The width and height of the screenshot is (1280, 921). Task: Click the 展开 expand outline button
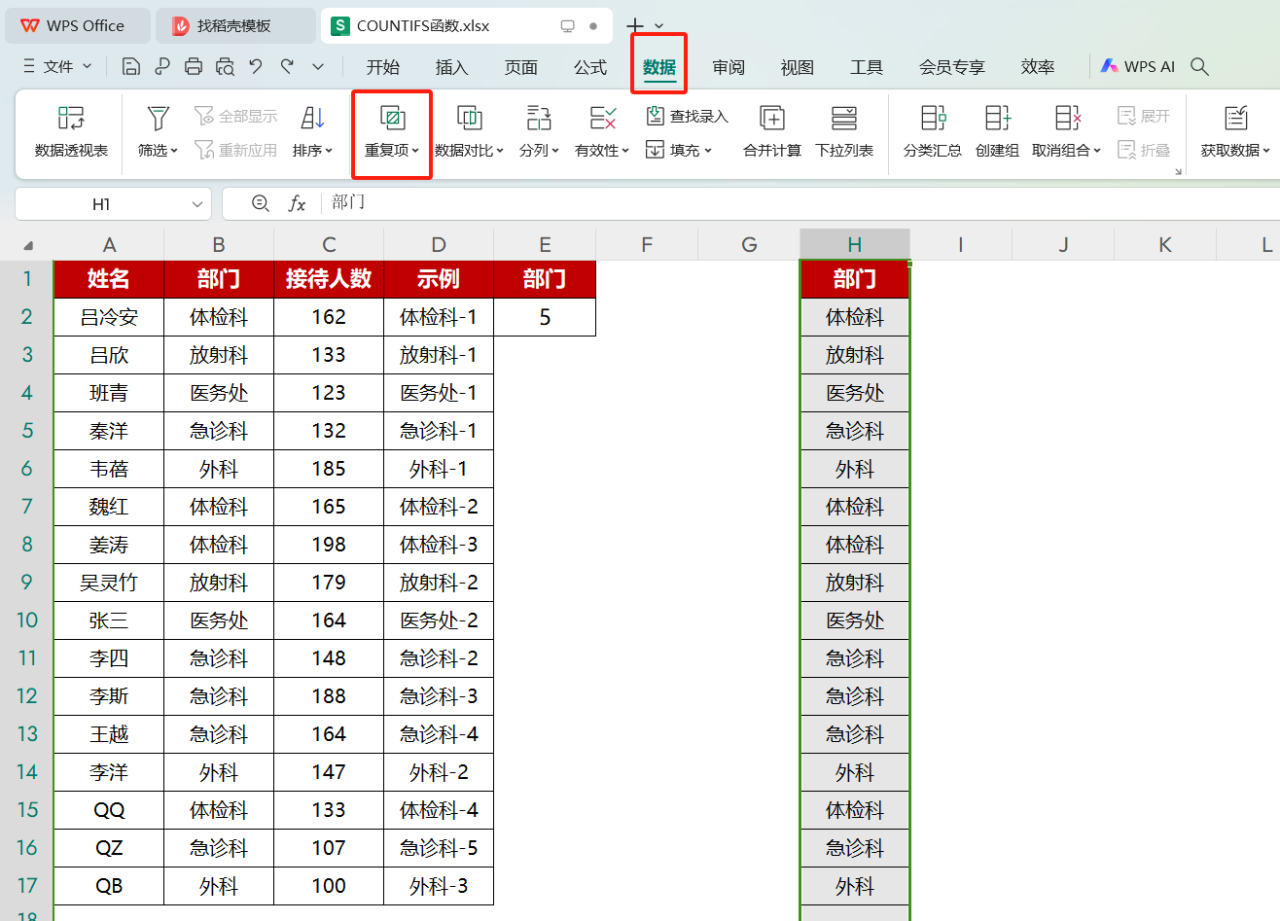(x=1143, y=117)
